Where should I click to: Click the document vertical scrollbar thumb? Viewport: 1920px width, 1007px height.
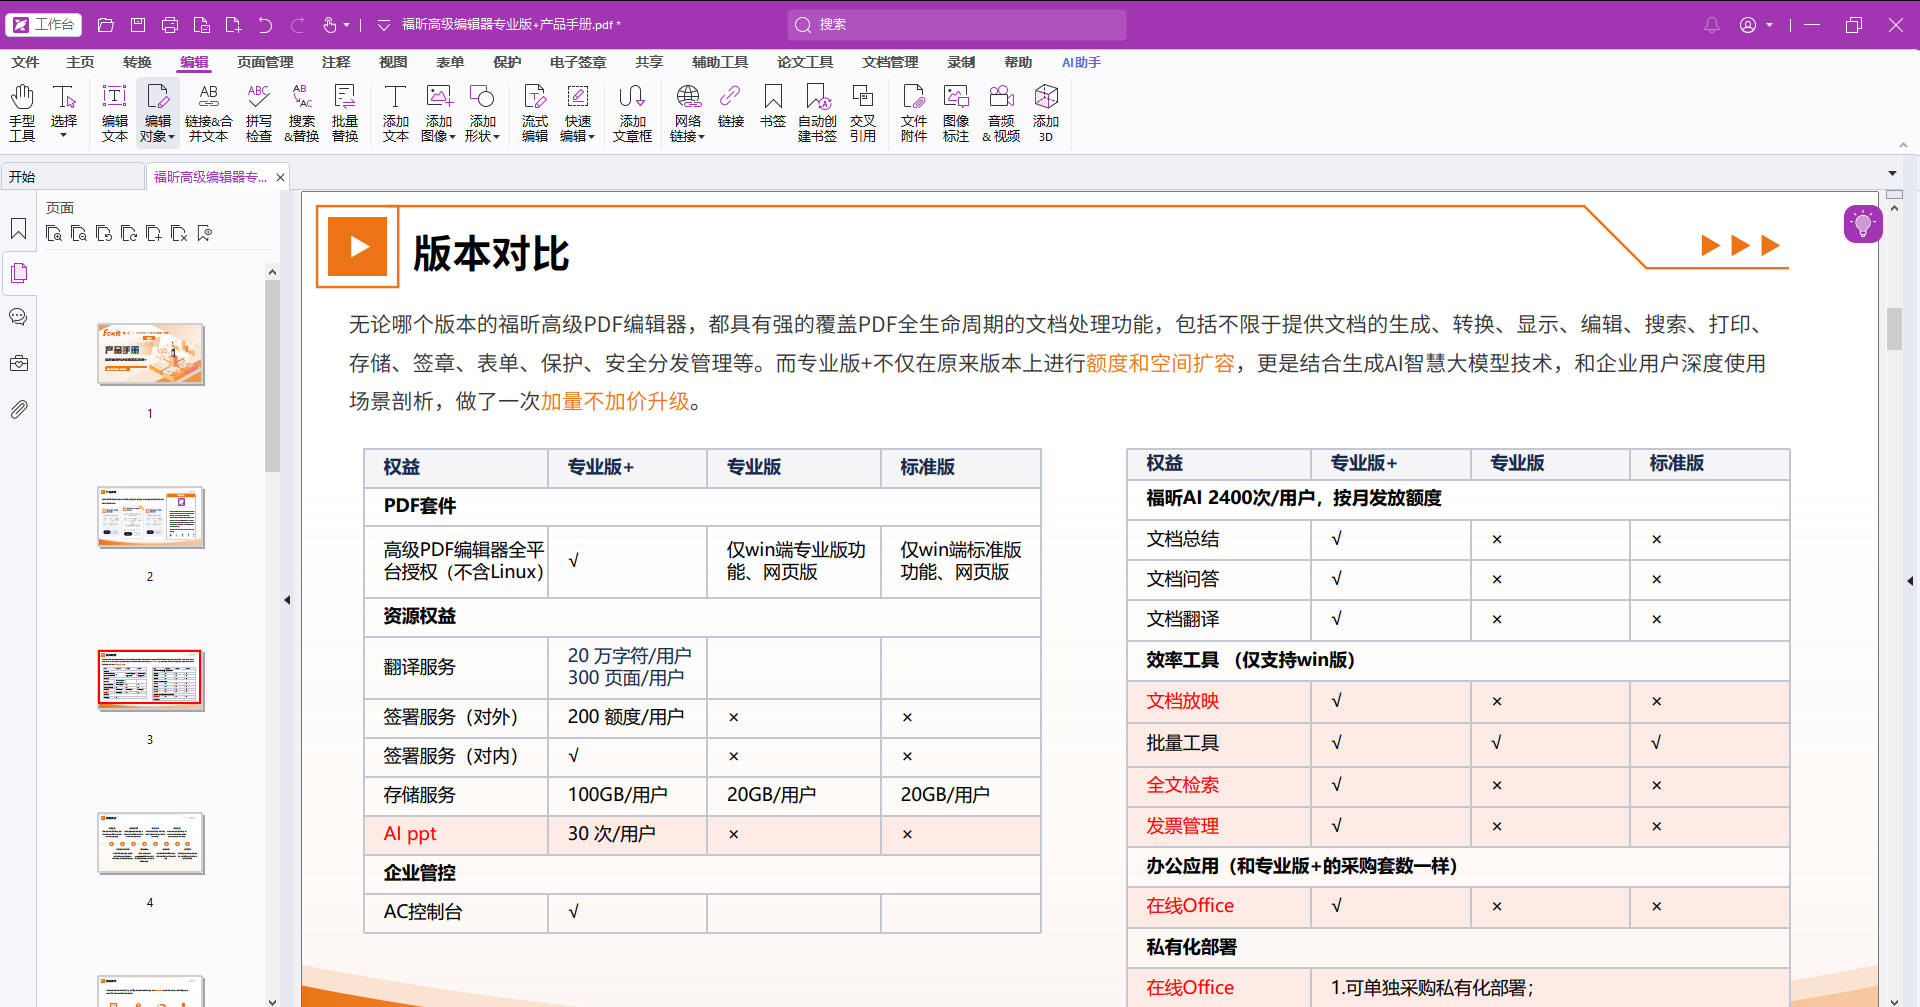pos(1894,329)
